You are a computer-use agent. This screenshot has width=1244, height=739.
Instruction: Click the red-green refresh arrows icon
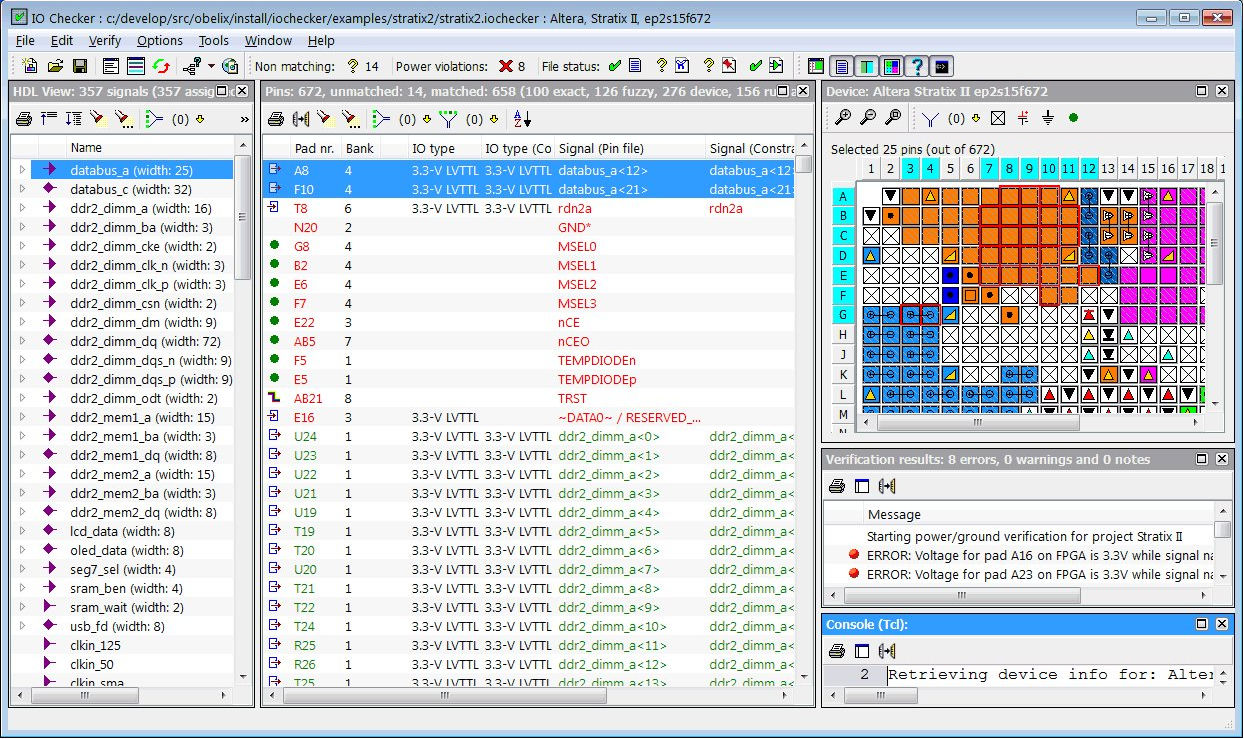point(163,66)
